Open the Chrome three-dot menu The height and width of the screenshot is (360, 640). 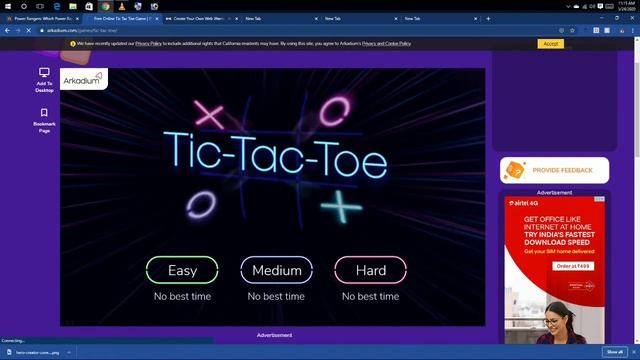[x=633, y=31]
